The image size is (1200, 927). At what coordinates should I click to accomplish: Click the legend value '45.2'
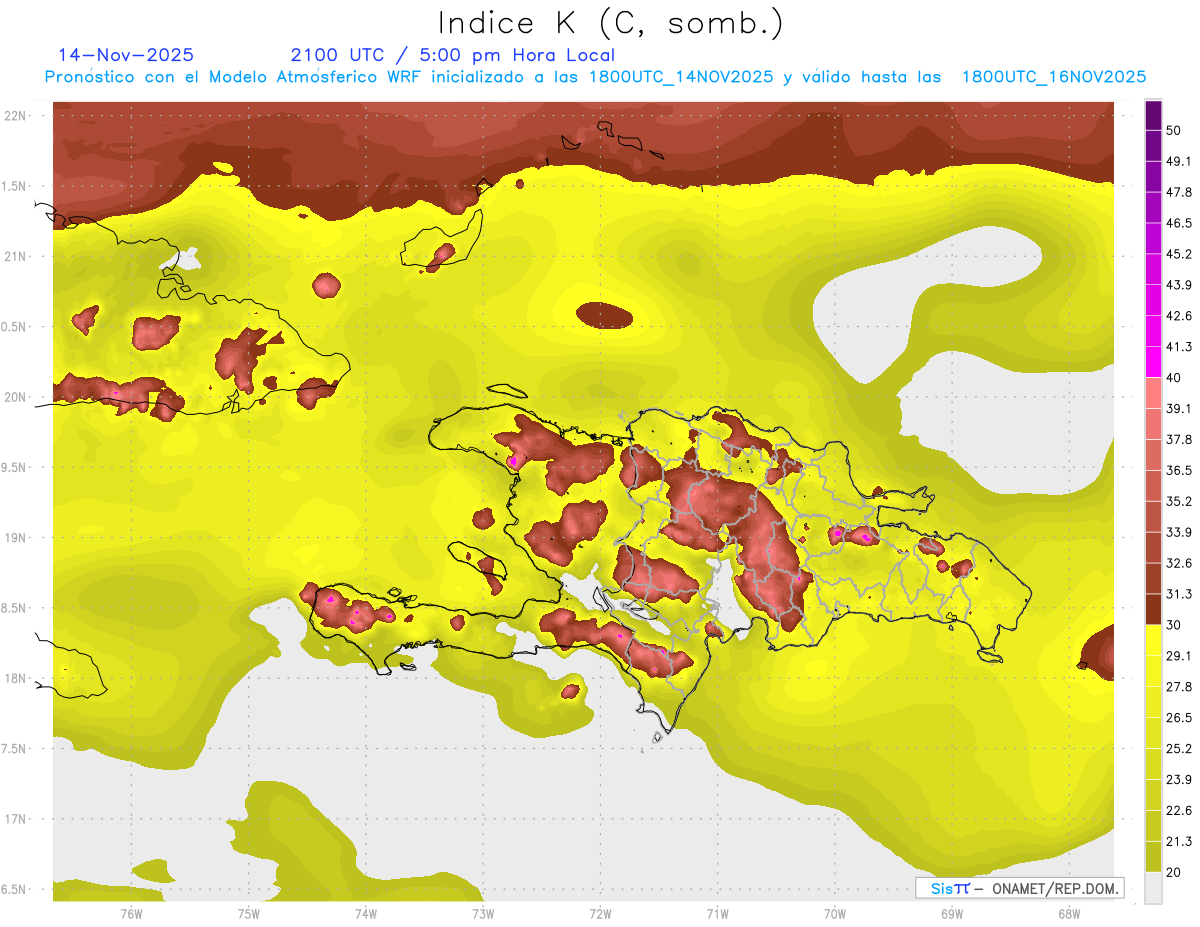click(x=1179, y=254)
